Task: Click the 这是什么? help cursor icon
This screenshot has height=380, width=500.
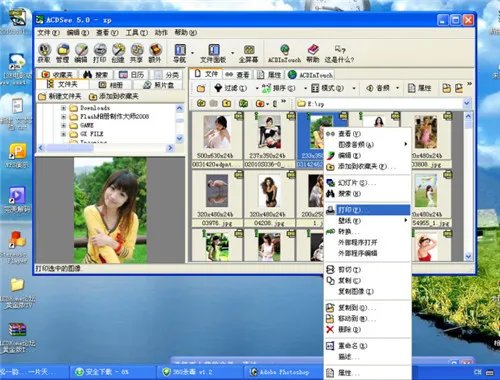Action: click(339, 53)
